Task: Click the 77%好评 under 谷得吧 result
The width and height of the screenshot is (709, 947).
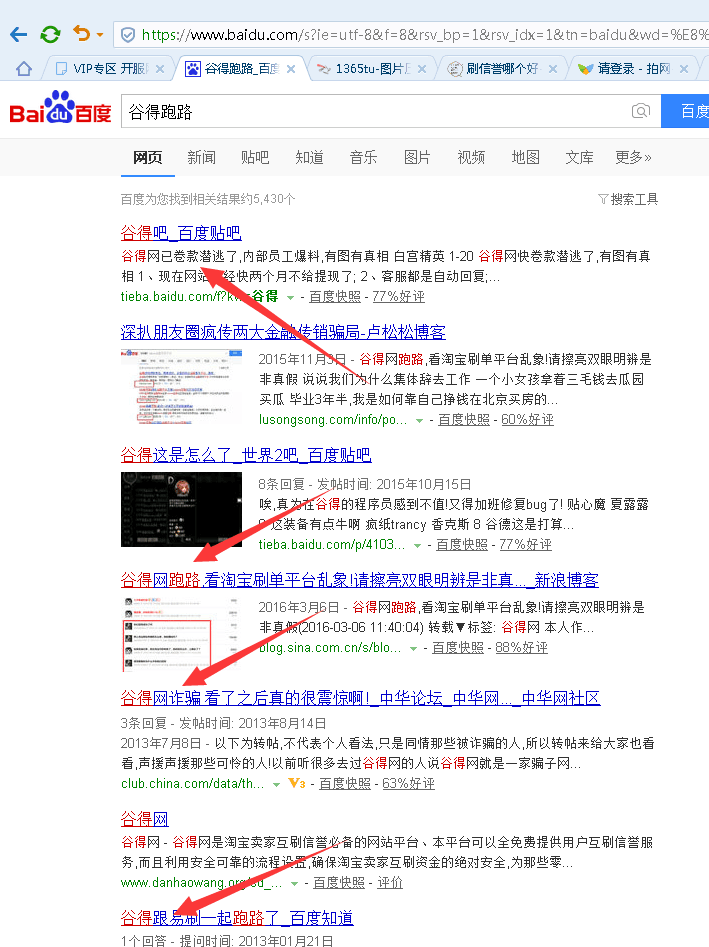Action: (x=399, y=297)
